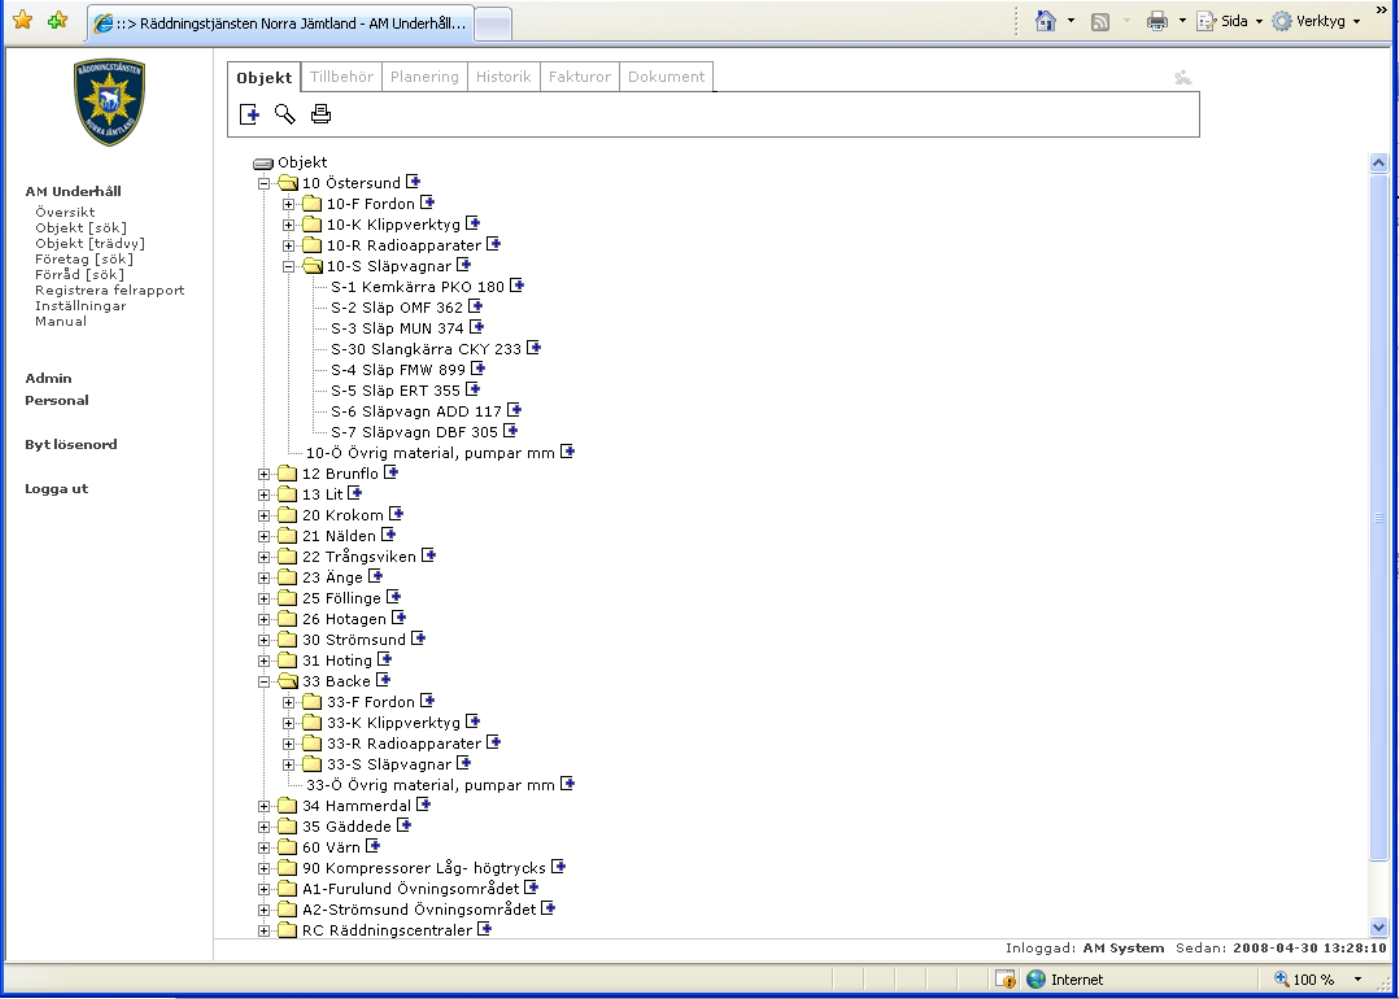Click the printer icon below Objekt tab

tap(320, 115)
